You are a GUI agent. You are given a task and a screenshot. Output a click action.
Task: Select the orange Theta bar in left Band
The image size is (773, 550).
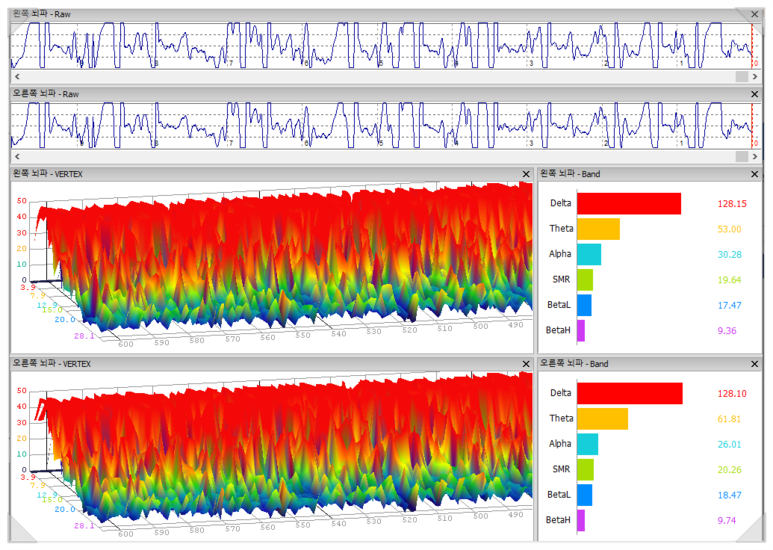click(598, 229)
